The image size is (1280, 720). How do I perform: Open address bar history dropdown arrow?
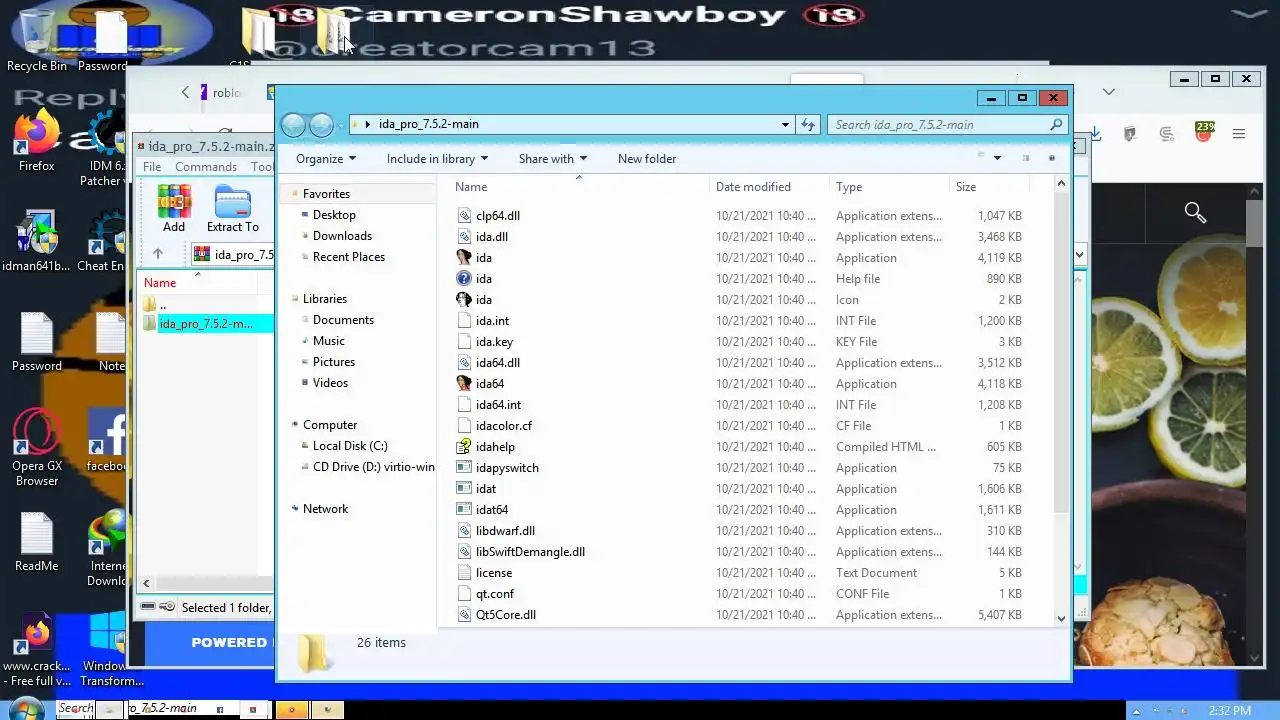click(x=785, y=125)
